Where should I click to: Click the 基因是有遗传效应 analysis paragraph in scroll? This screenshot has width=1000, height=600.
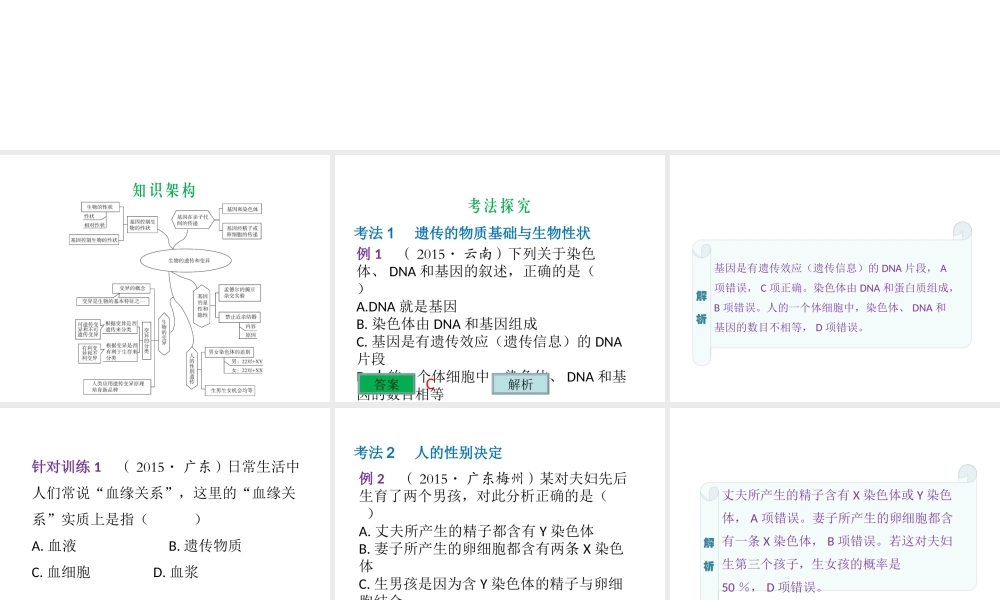[x=834, y=297]
